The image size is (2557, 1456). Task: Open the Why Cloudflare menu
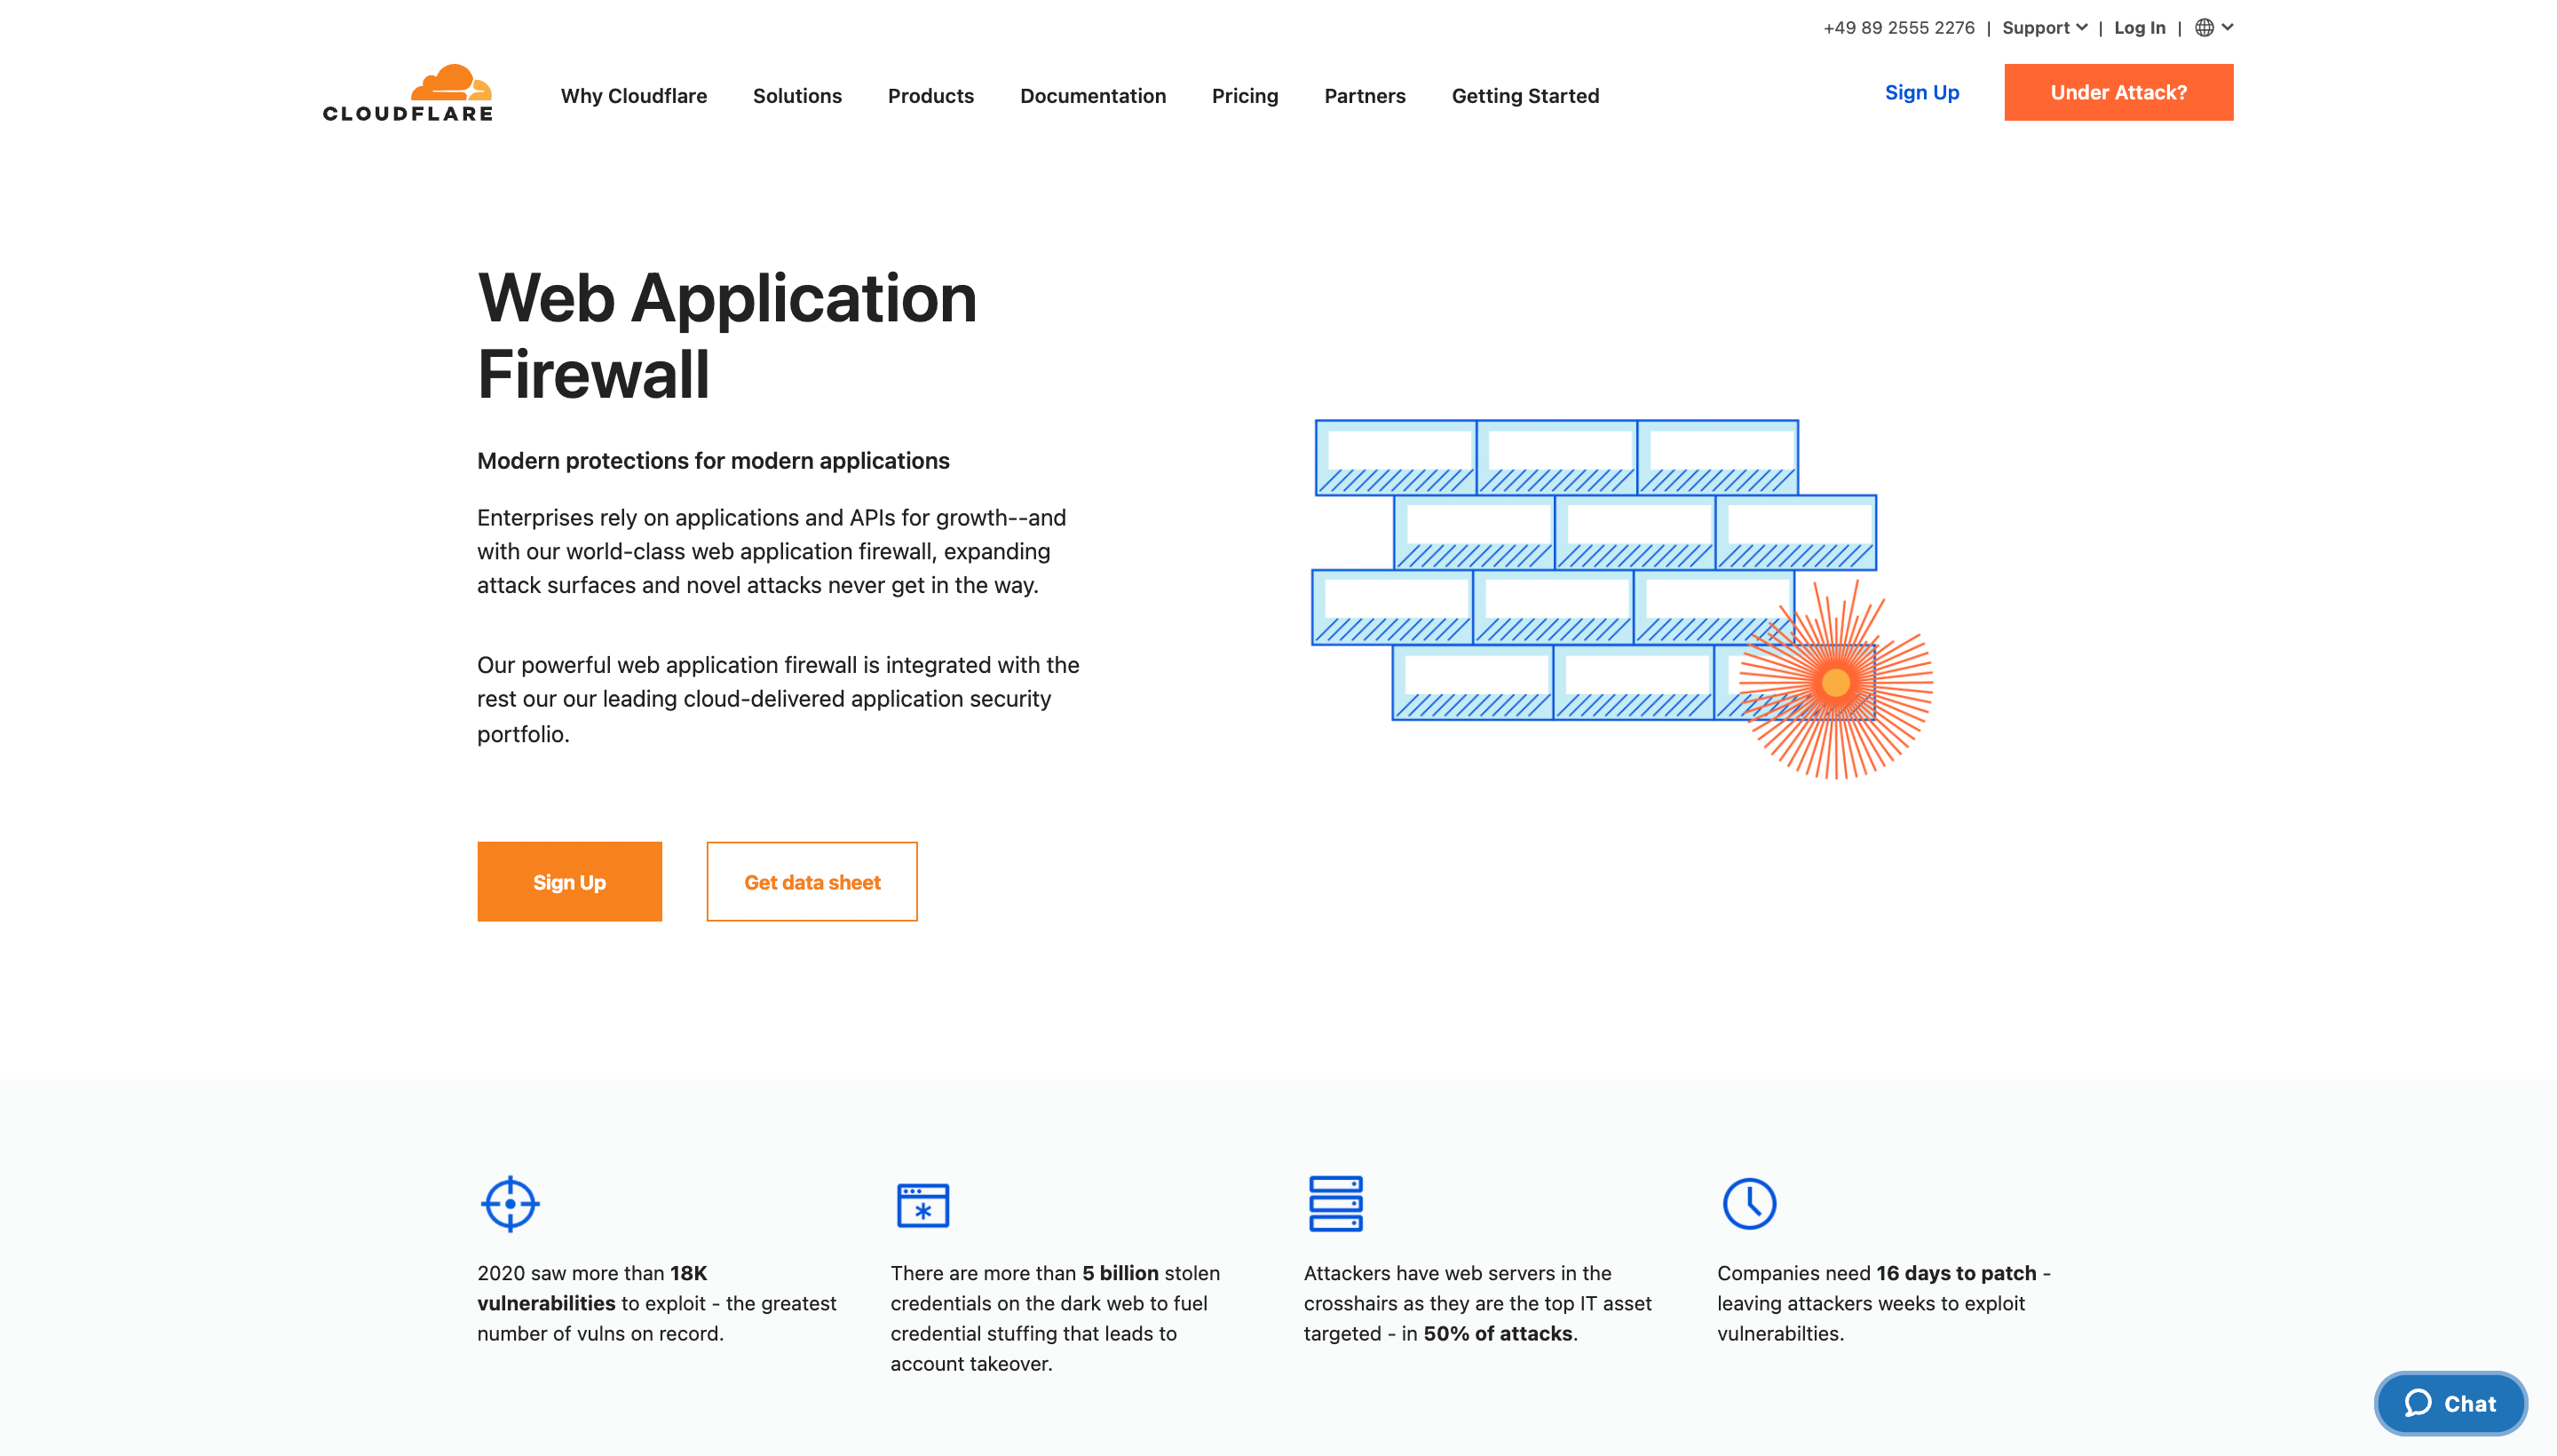(633, 96)
